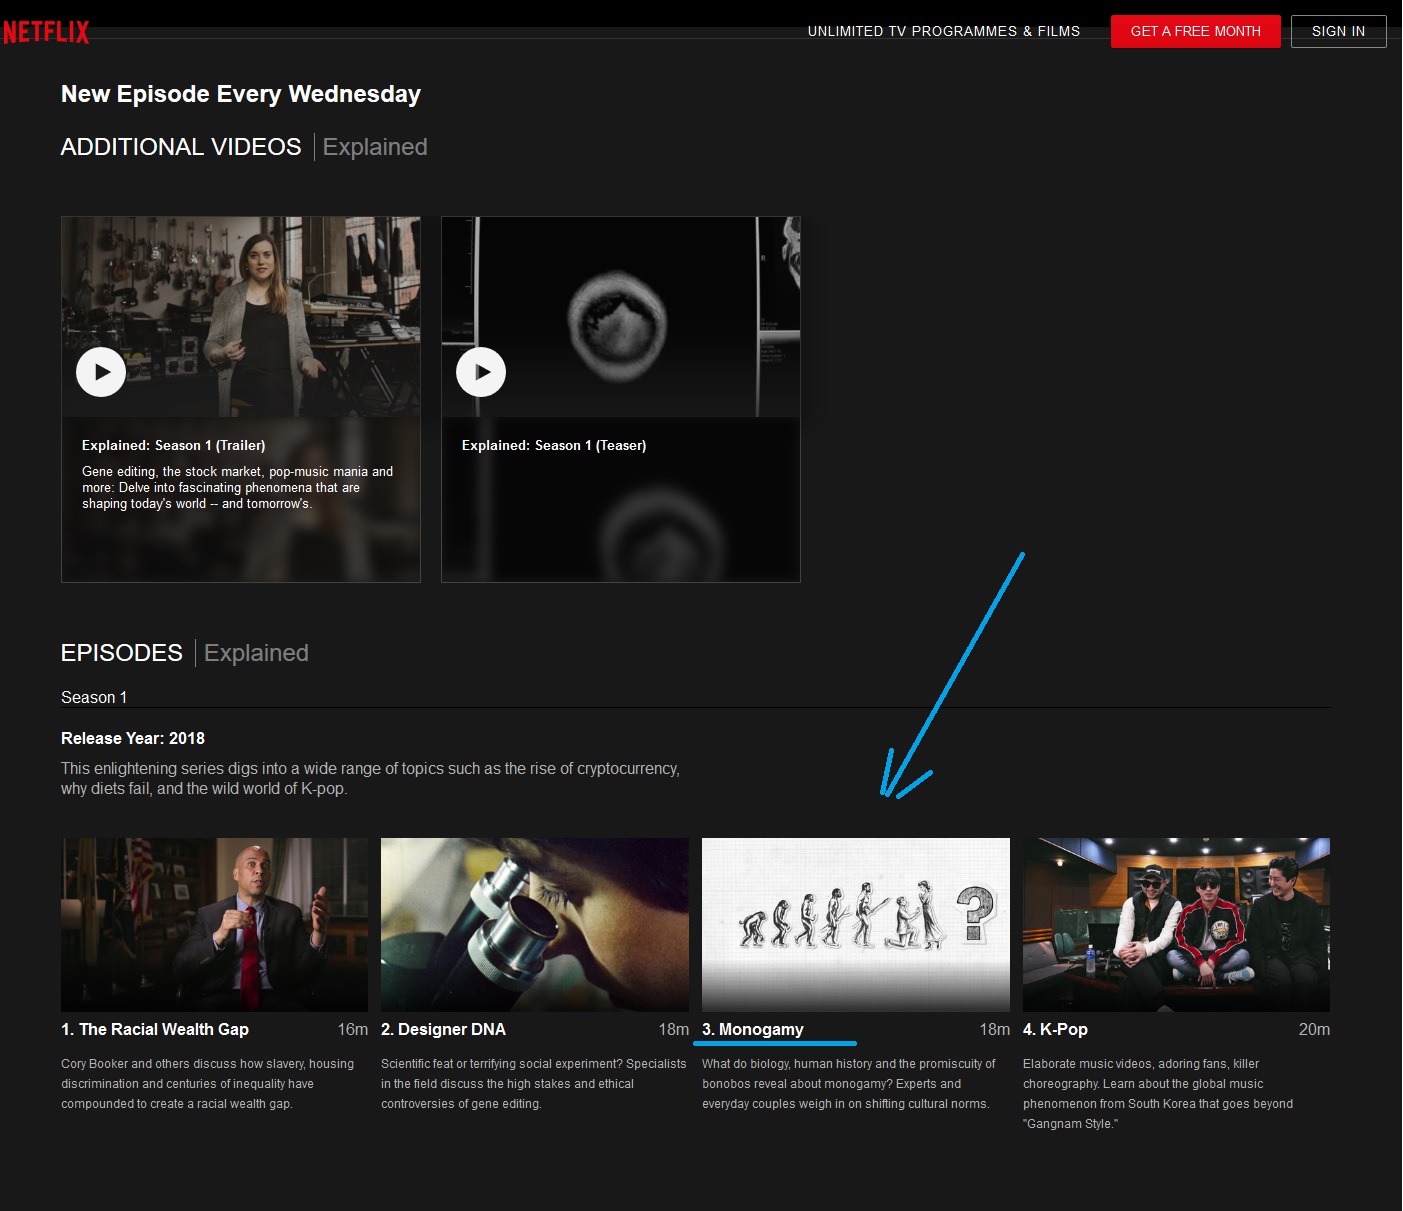Click 'Explained' label beside EPISODES
The width and height of the screenshot is (1403, 1211).
256,653
